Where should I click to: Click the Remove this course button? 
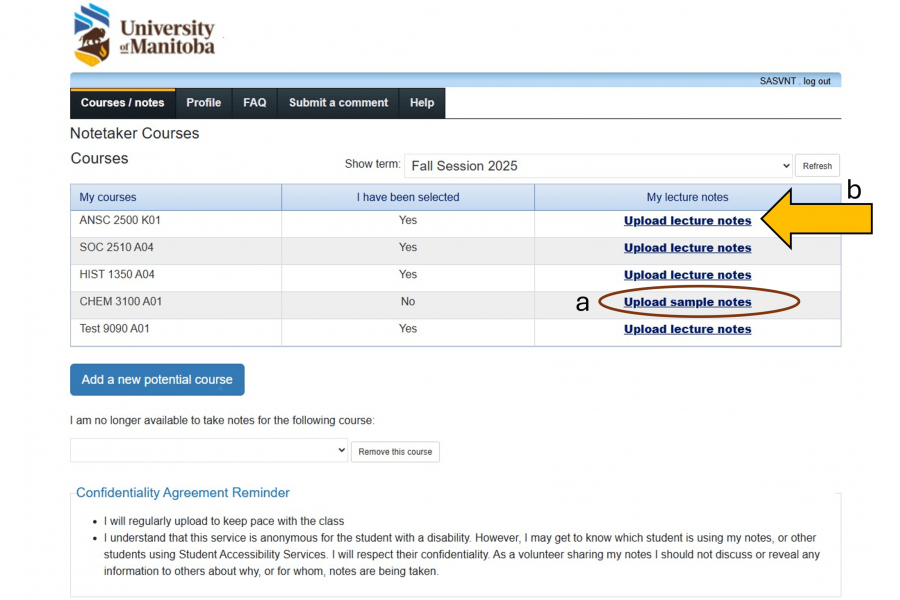click(x=395, y=451)
